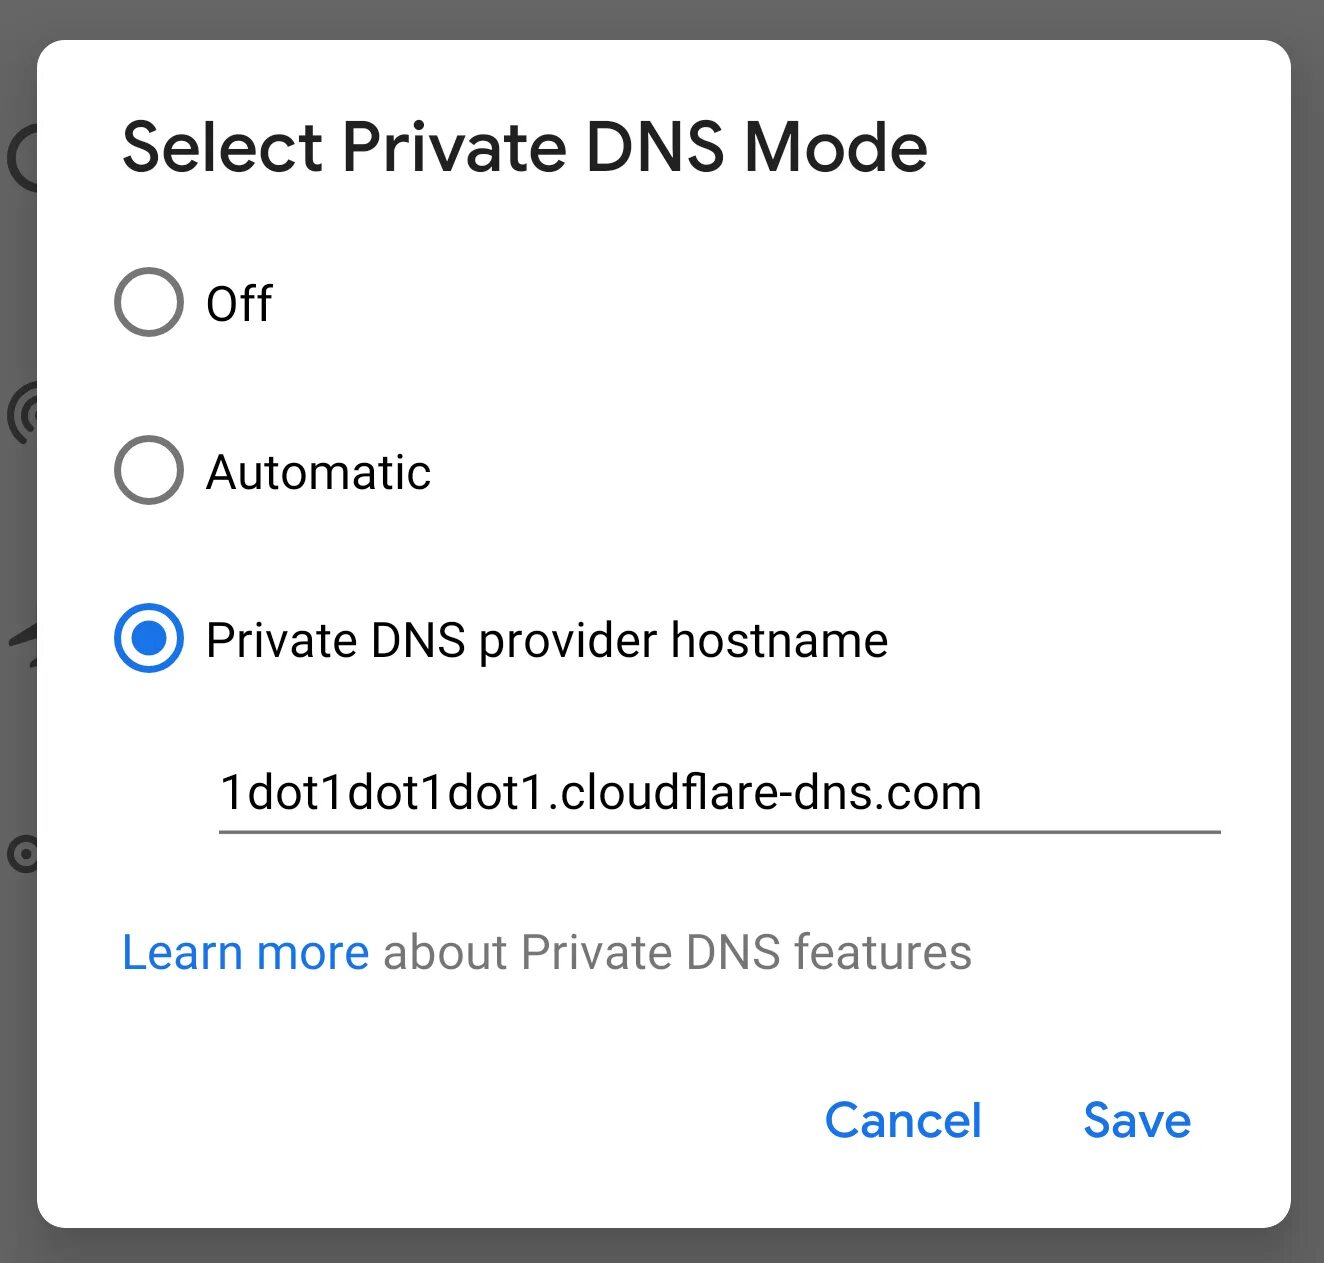
Task: Select Private DNS provider hostname radio button
Action: [x=149, y=638]
